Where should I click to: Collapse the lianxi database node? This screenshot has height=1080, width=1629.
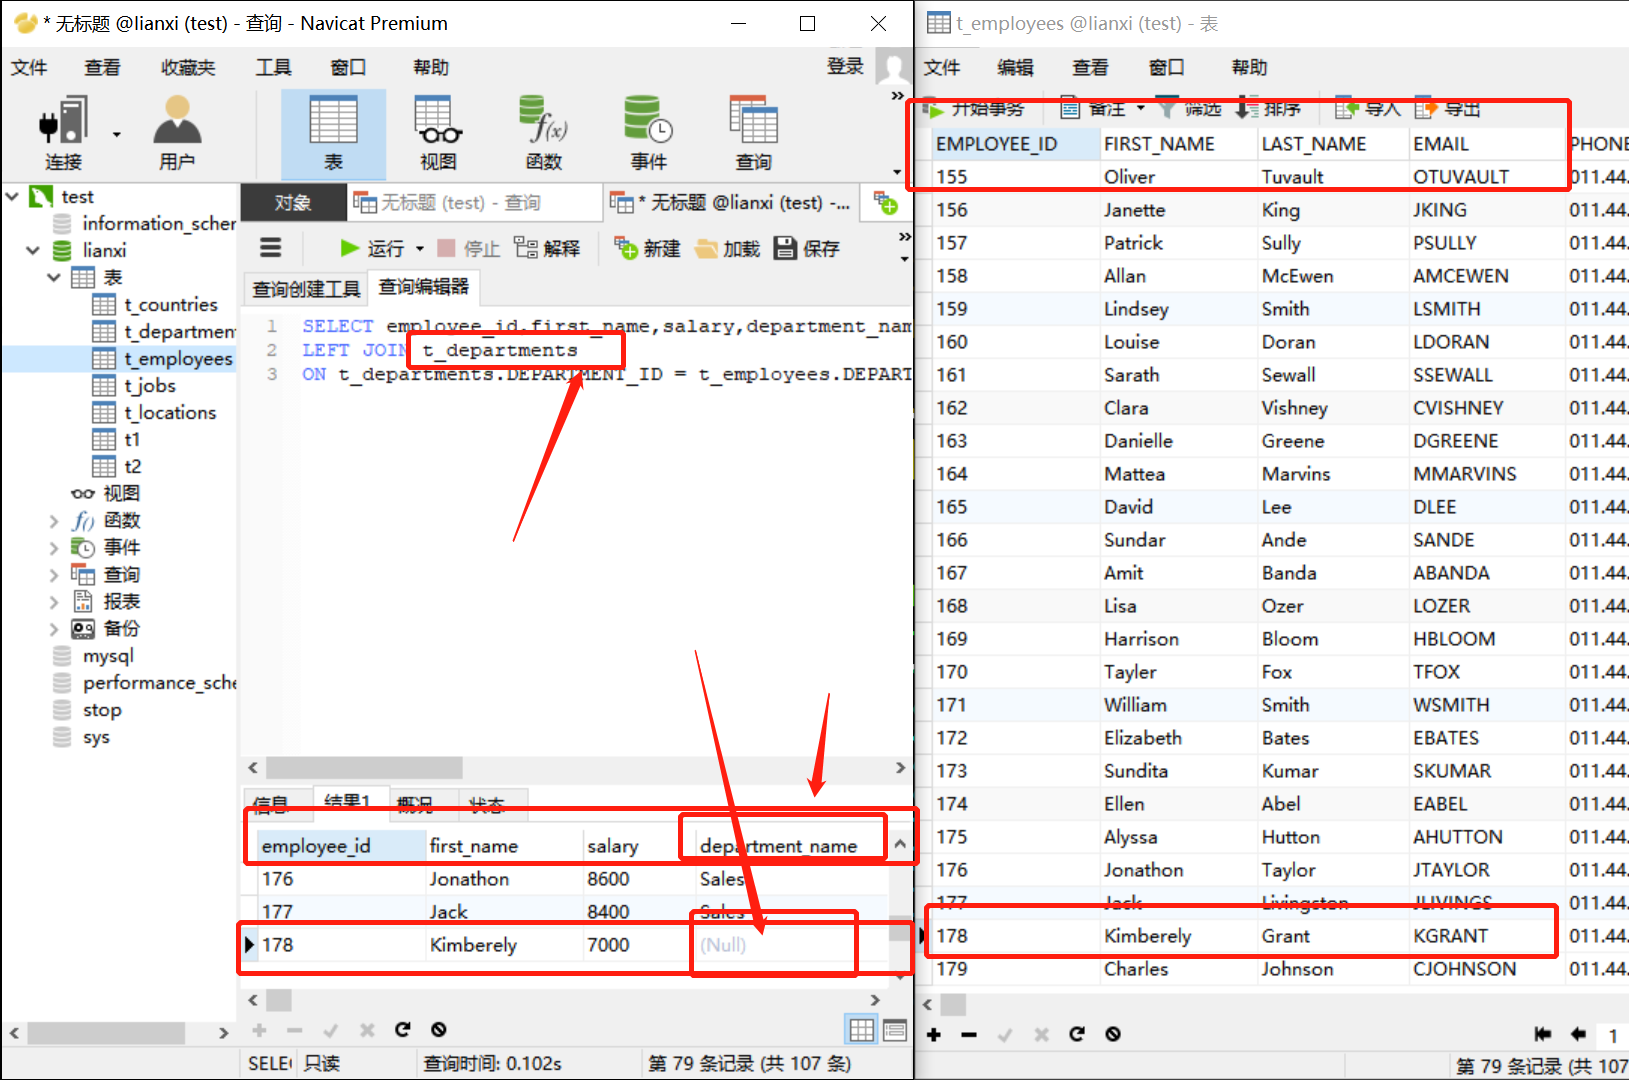point(33,250)
